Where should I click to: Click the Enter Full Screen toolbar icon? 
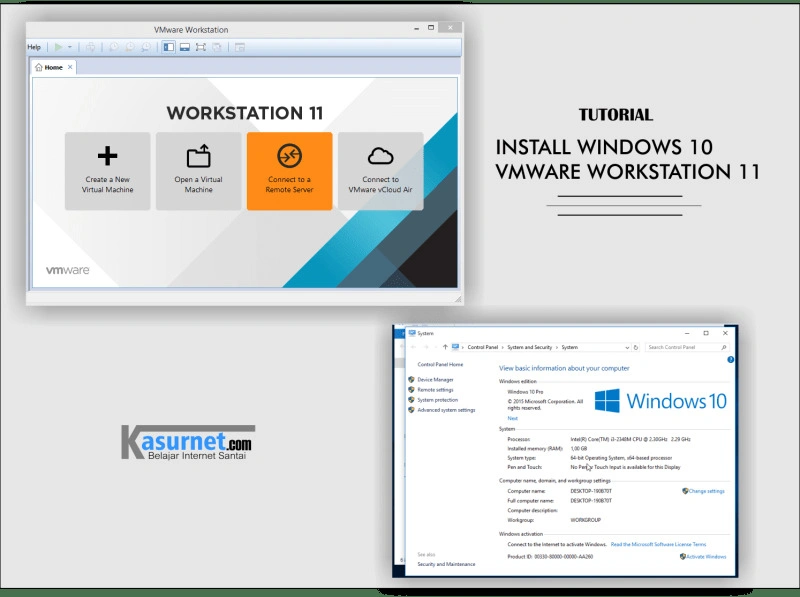coord(201,47)
